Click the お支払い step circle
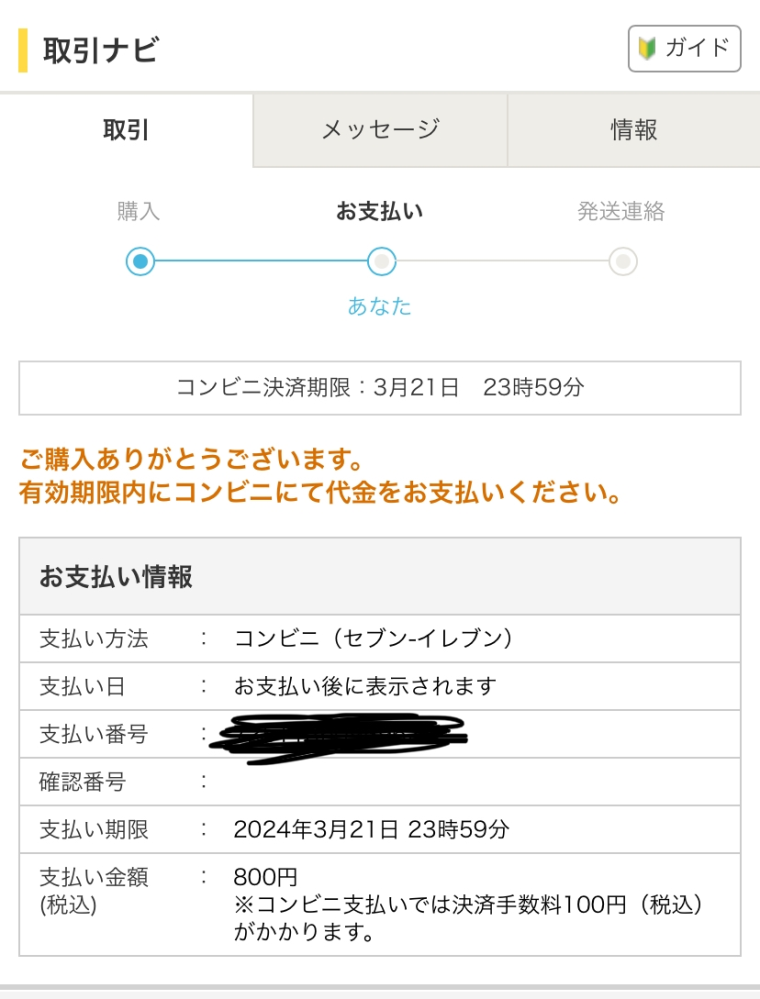760x999 pixels. point(382,261)
